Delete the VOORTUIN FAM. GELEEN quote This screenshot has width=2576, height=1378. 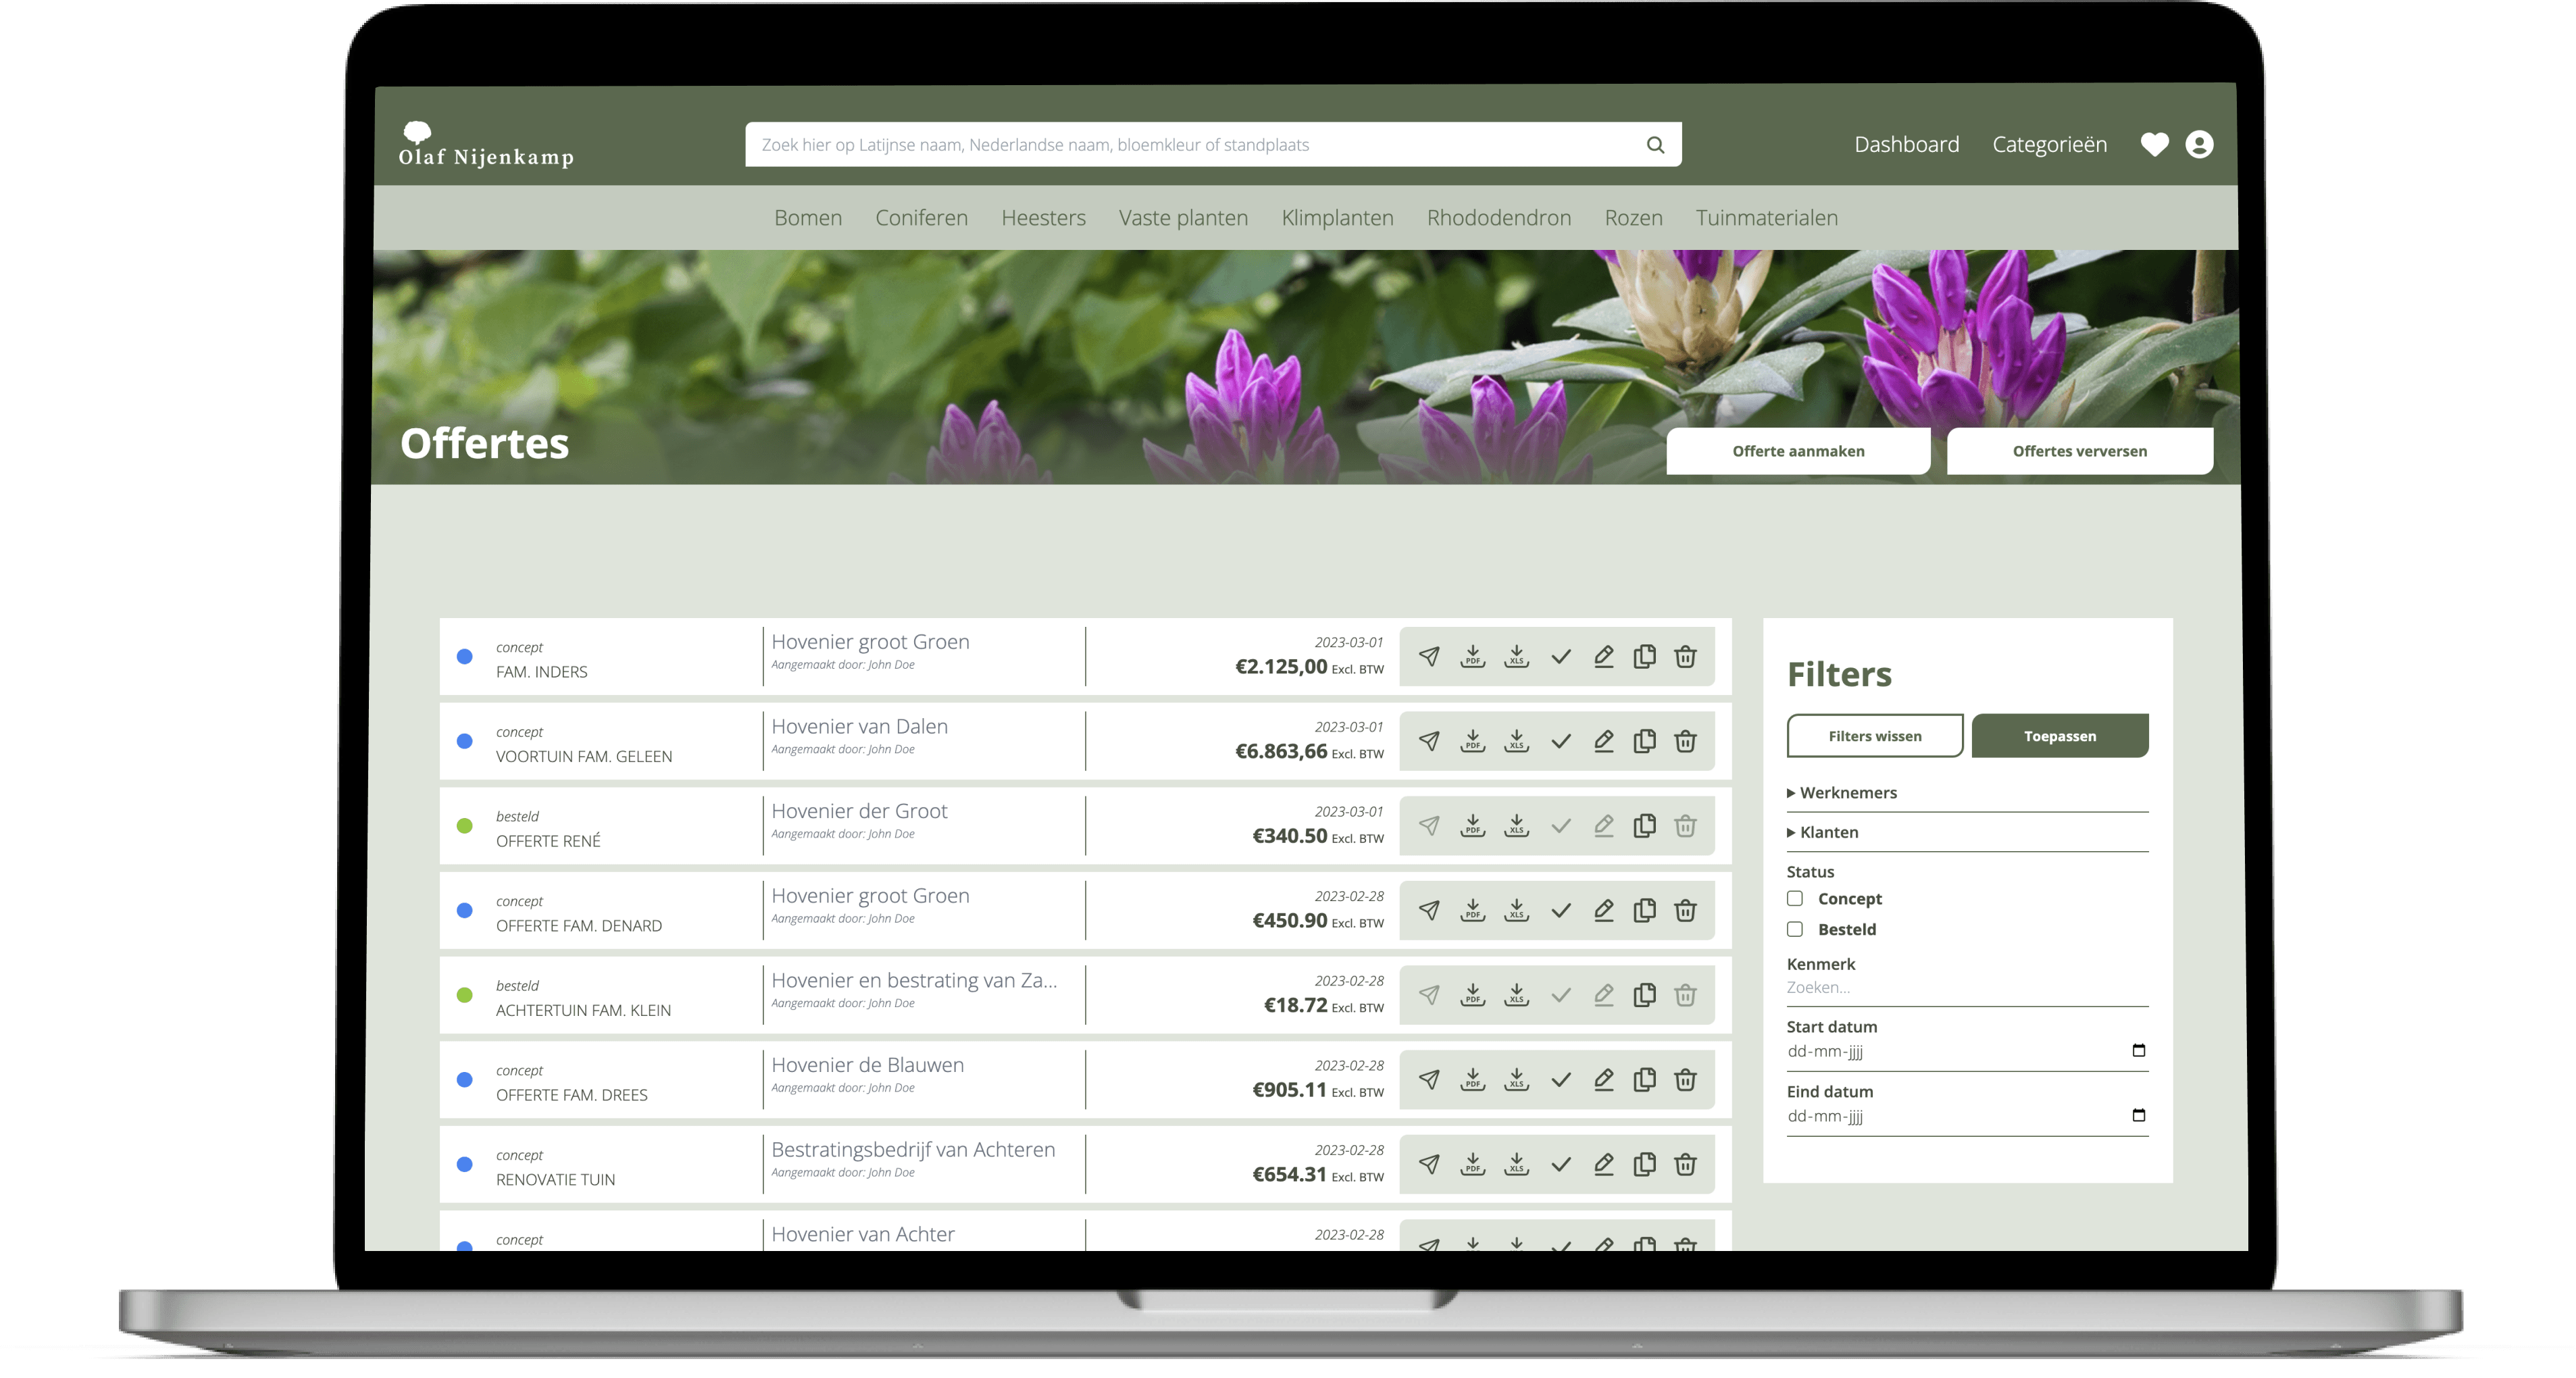(x=1686, y=741)
